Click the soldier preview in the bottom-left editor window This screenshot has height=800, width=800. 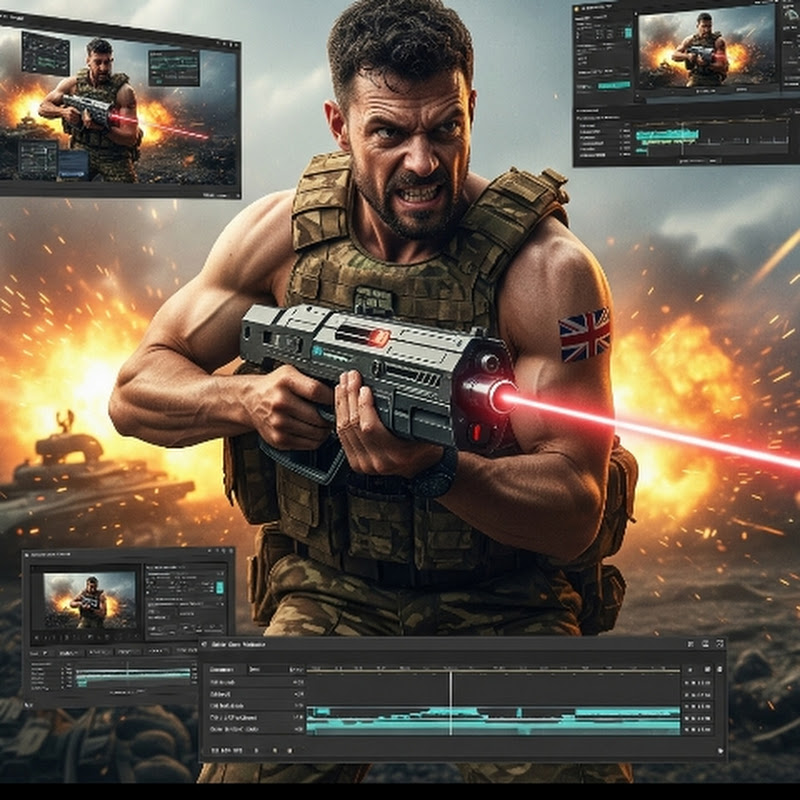(90, 601)
